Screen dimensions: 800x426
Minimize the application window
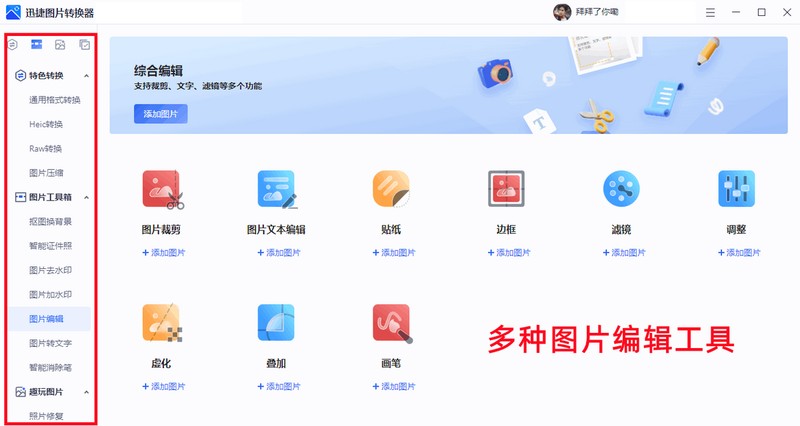(x=736, y=12)
